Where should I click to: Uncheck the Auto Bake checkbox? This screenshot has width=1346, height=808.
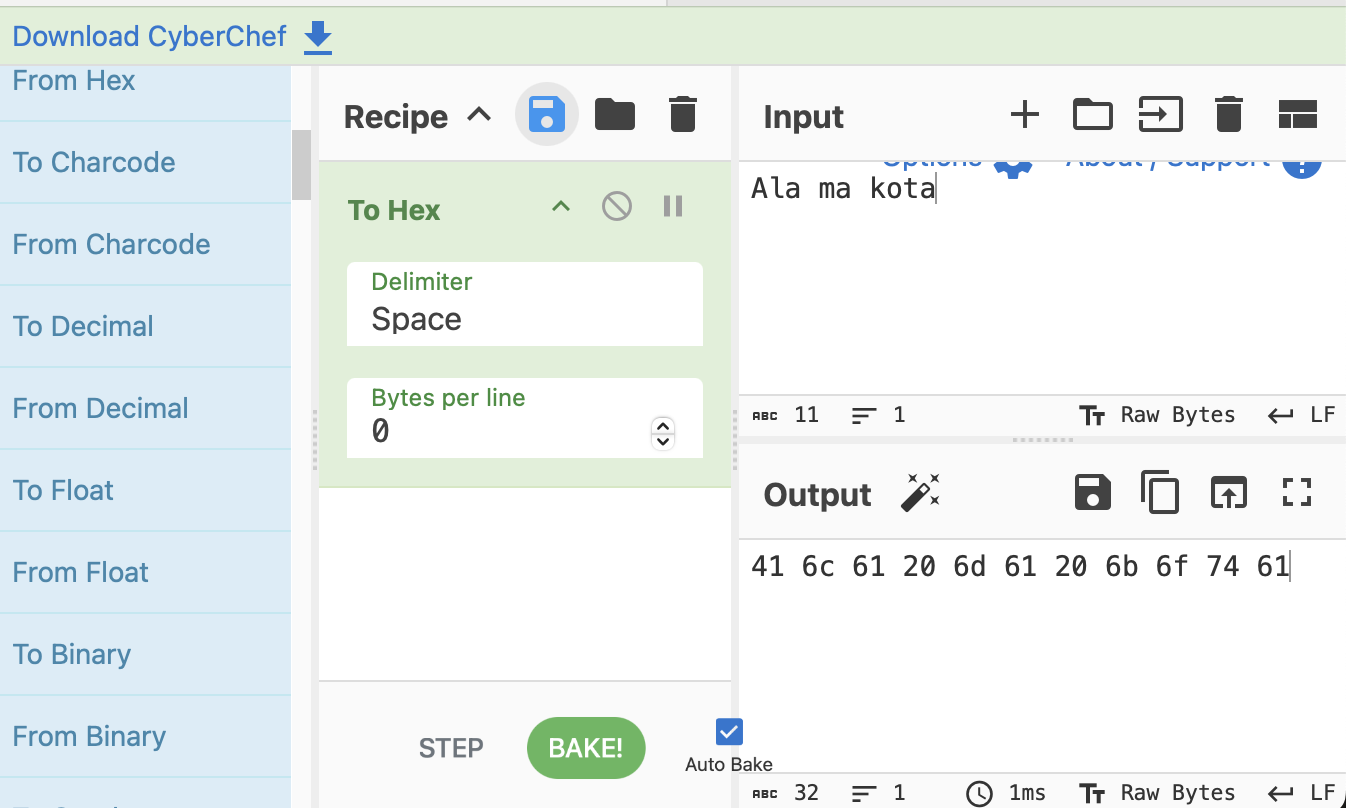[729, 732]
